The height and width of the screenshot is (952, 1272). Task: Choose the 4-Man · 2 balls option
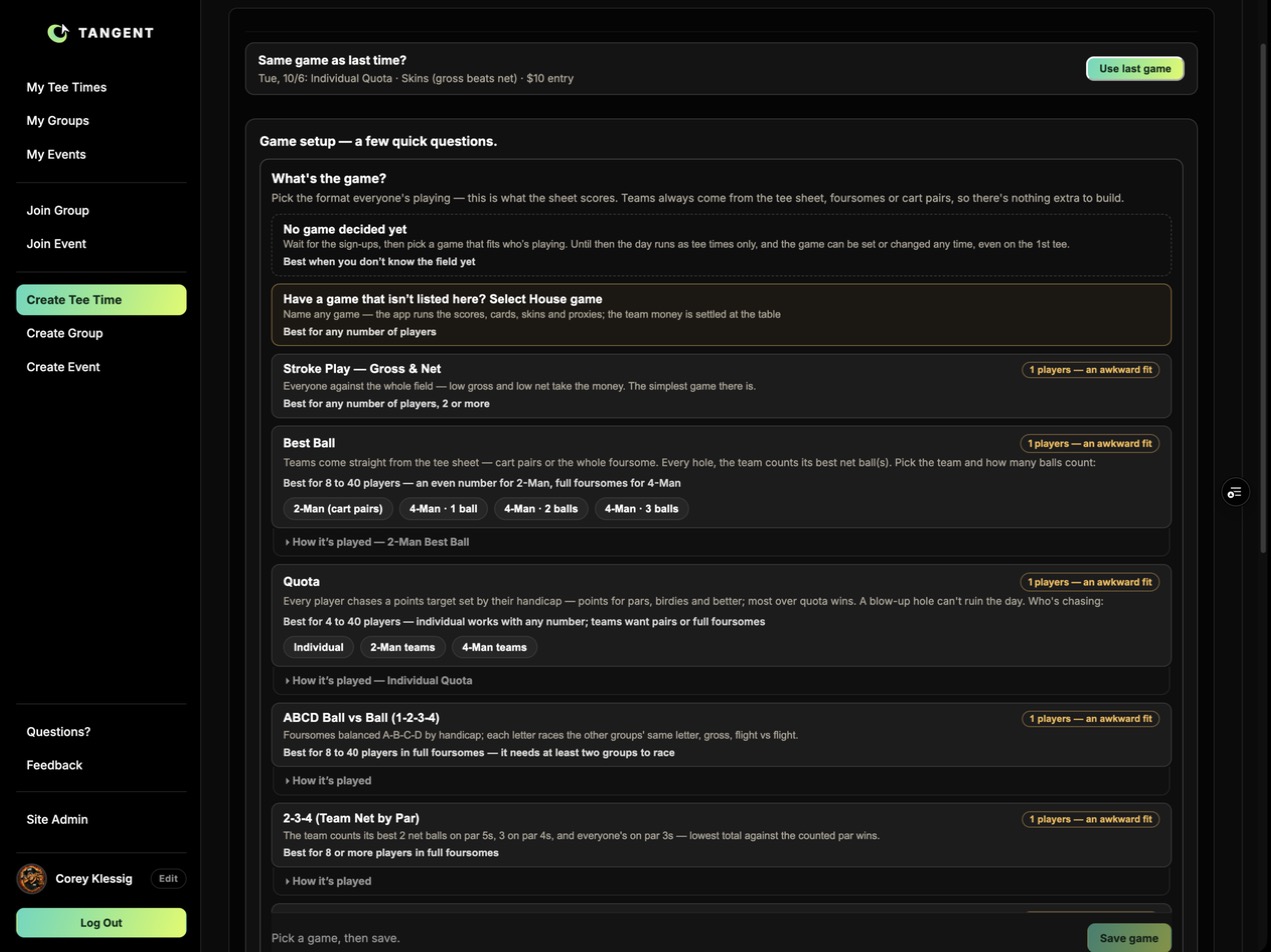click(541, 509)
